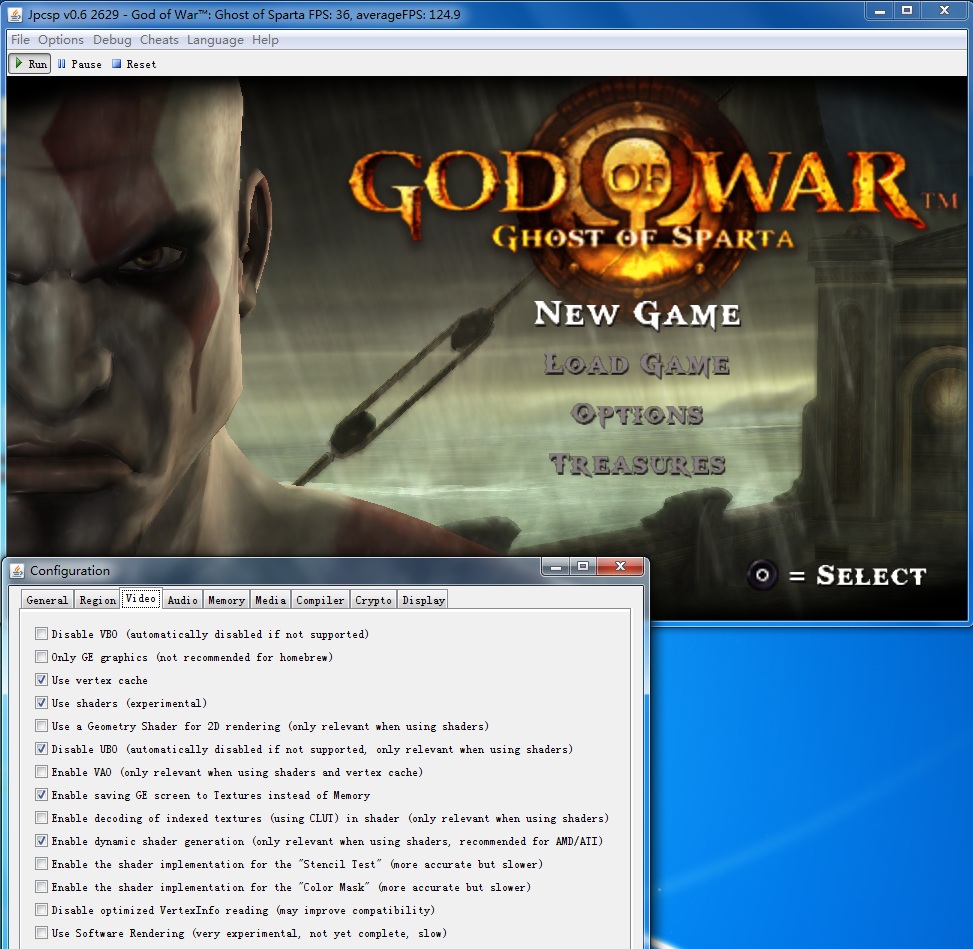Click the Jpcsp Java icon in title bar
This screenshot has width=973, height=949.
(x=16, y=14)
